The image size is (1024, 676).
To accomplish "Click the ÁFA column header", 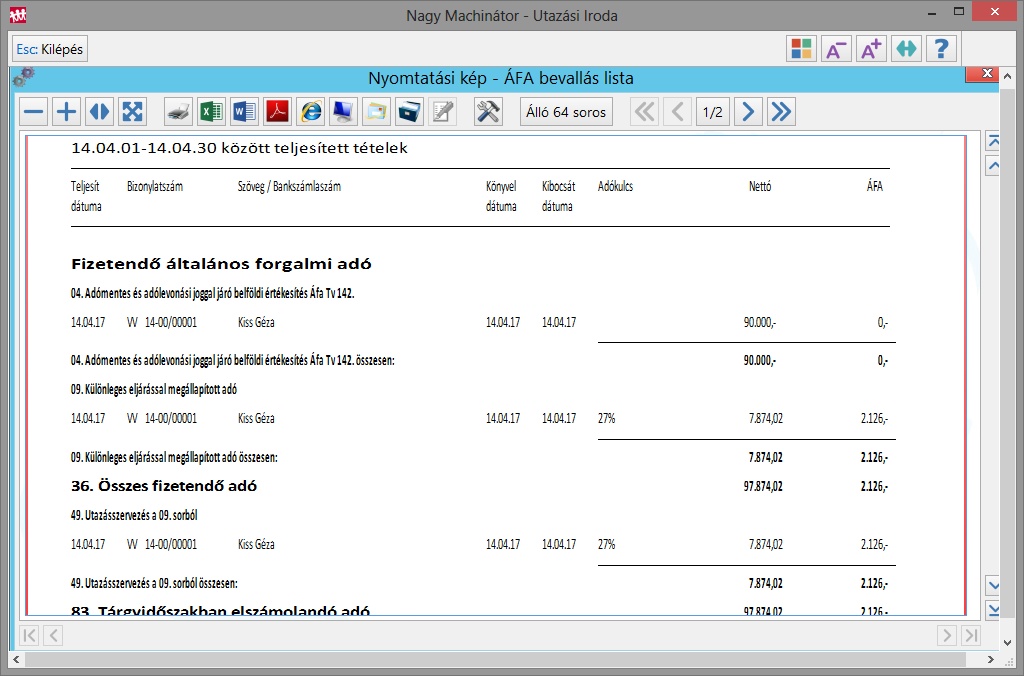I will click(x=875, y=187).
